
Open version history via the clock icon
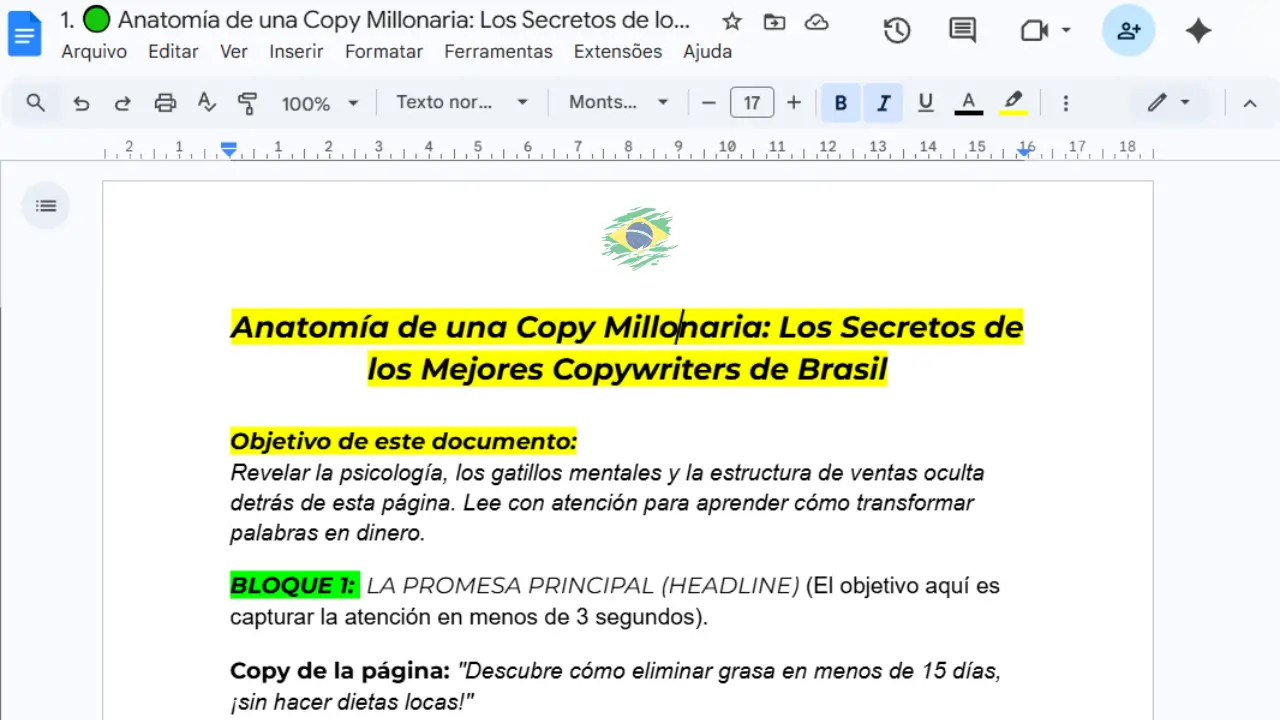point(896,30)
